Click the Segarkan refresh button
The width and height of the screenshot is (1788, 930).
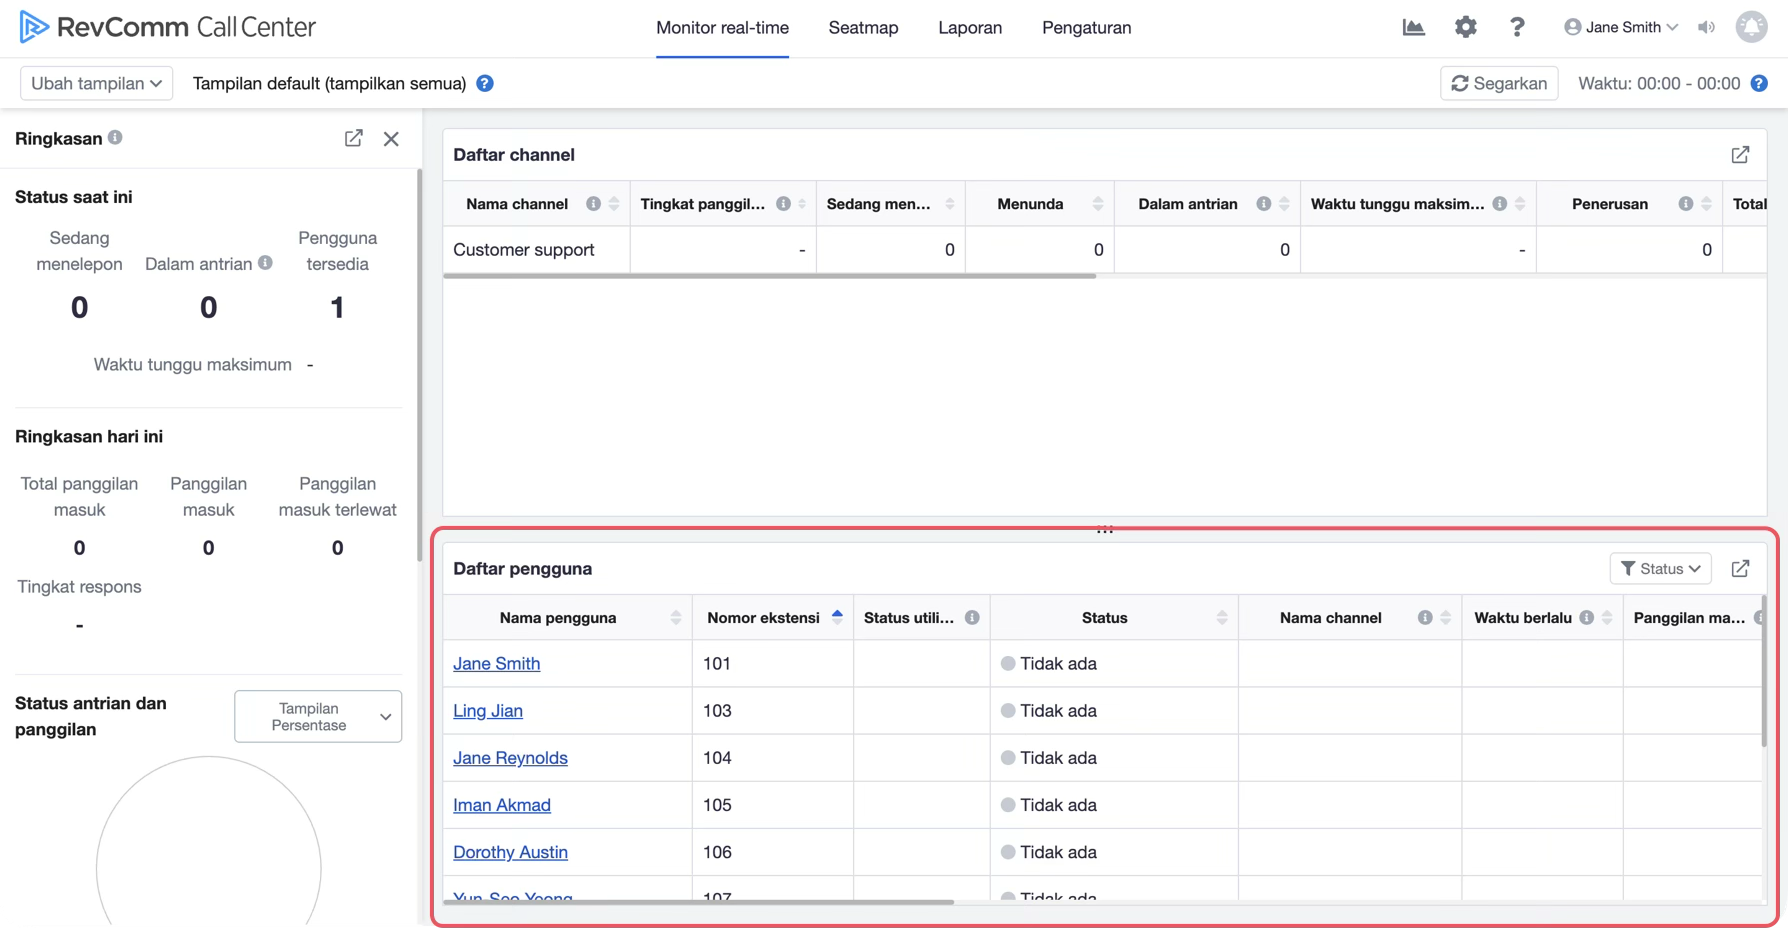tap(1499, 83)
